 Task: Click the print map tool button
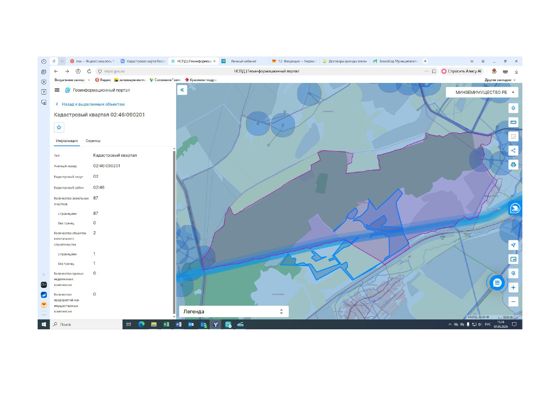coord(513,165)
